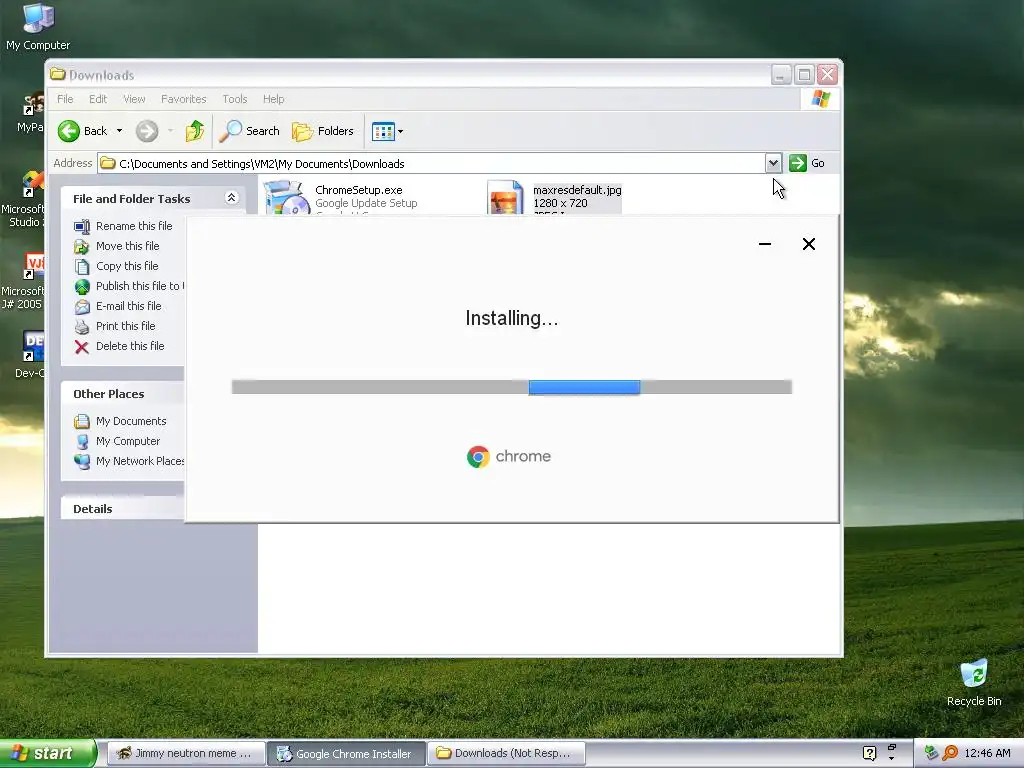Image resolution: width=1024 pixels, height=768 pixels.
Task: Click the ChromeSetup.exe file name
Action: point(359,190)
